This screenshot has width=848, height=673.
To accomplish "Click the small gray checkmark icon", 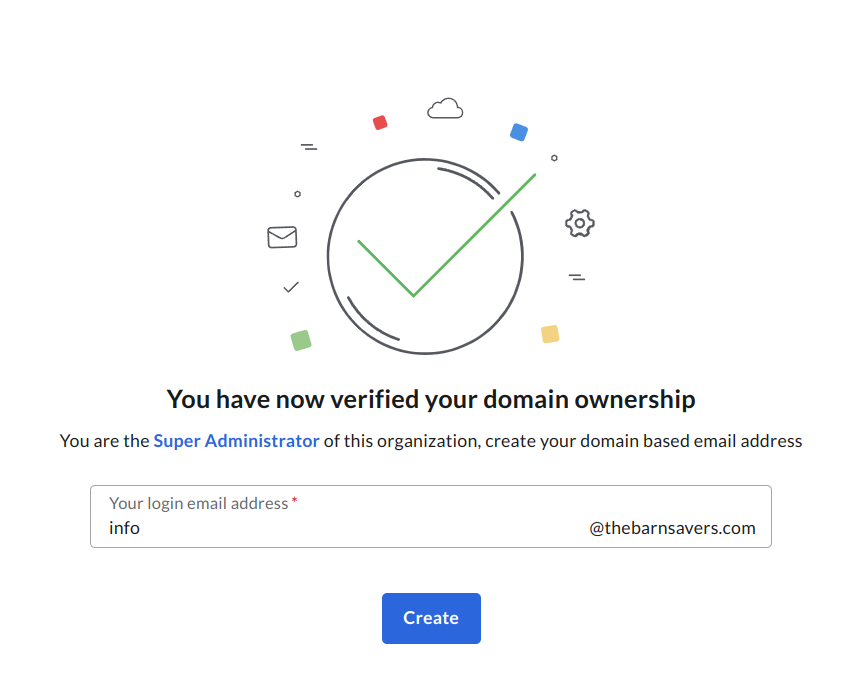I will 291,287.
